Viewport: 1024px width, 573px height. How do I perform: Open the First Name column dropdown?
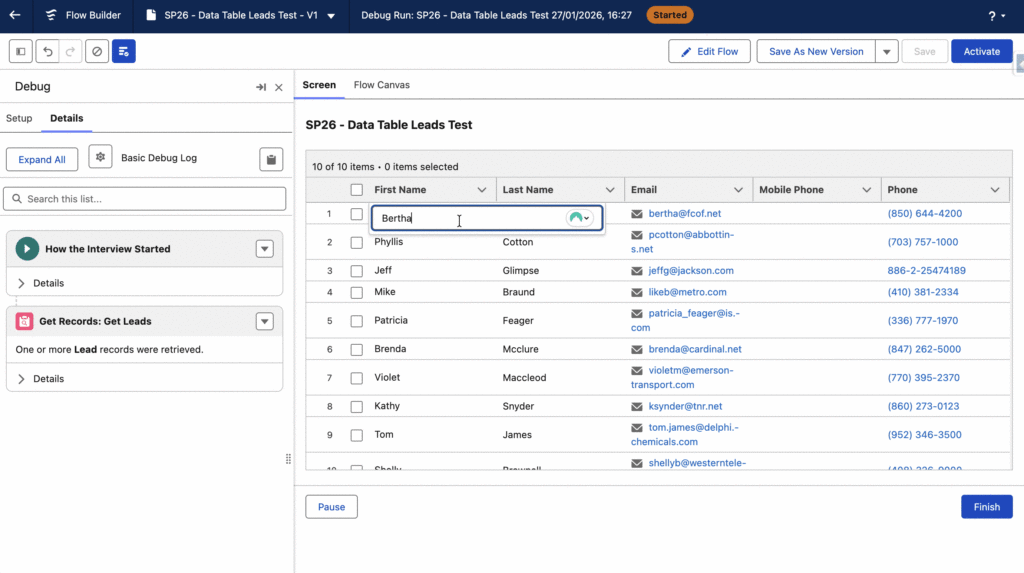[x=481, y=190]
